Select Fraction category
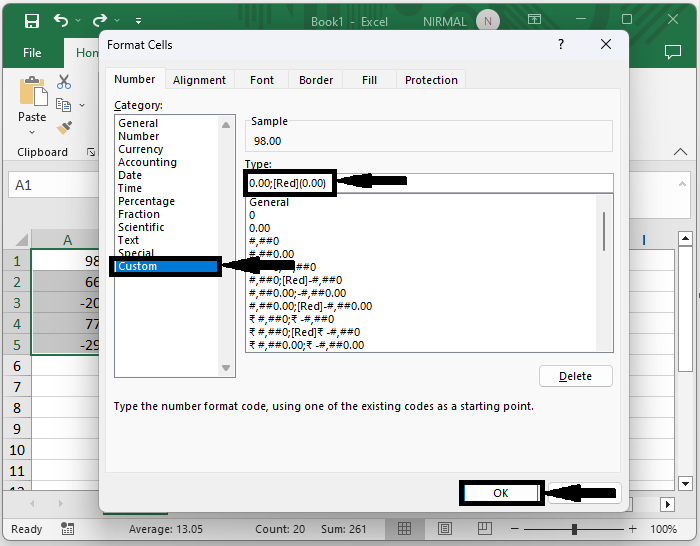The height and width of the screenshot is (546, 700). coord(139,214)
